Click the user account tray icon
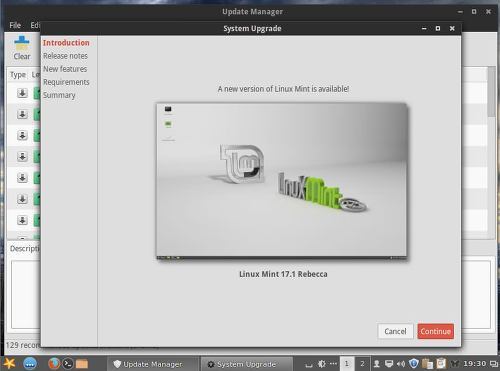Viewport: 500px width, 371px height. coord(377,364)
